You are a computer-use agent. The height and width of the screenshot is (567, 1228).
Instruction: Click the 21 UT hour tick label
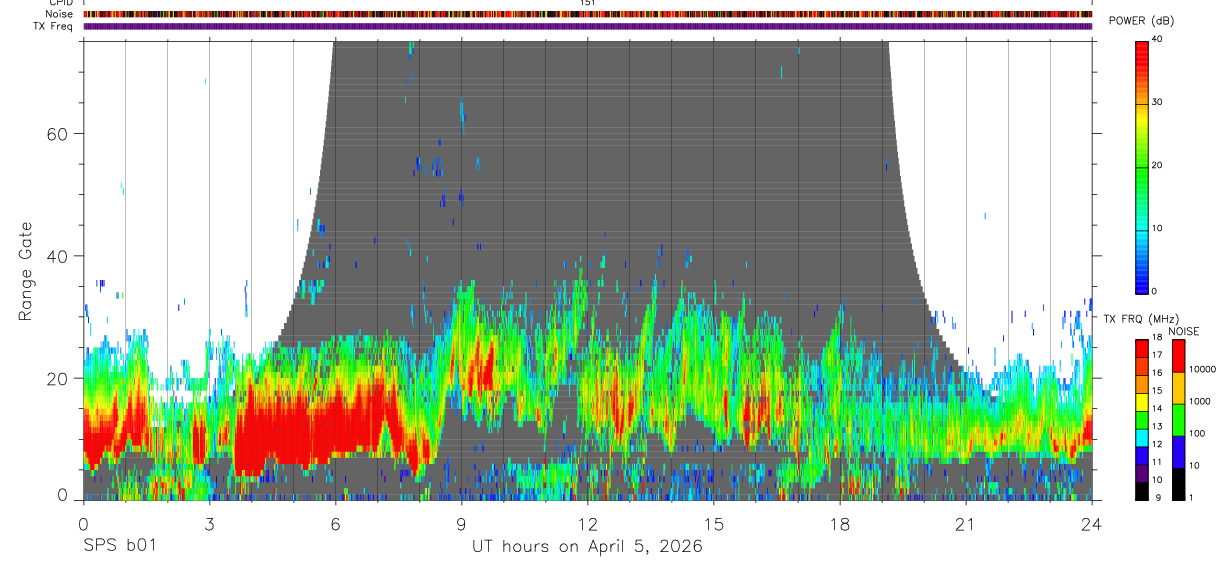pyautogui.click(x=966, y=525)
